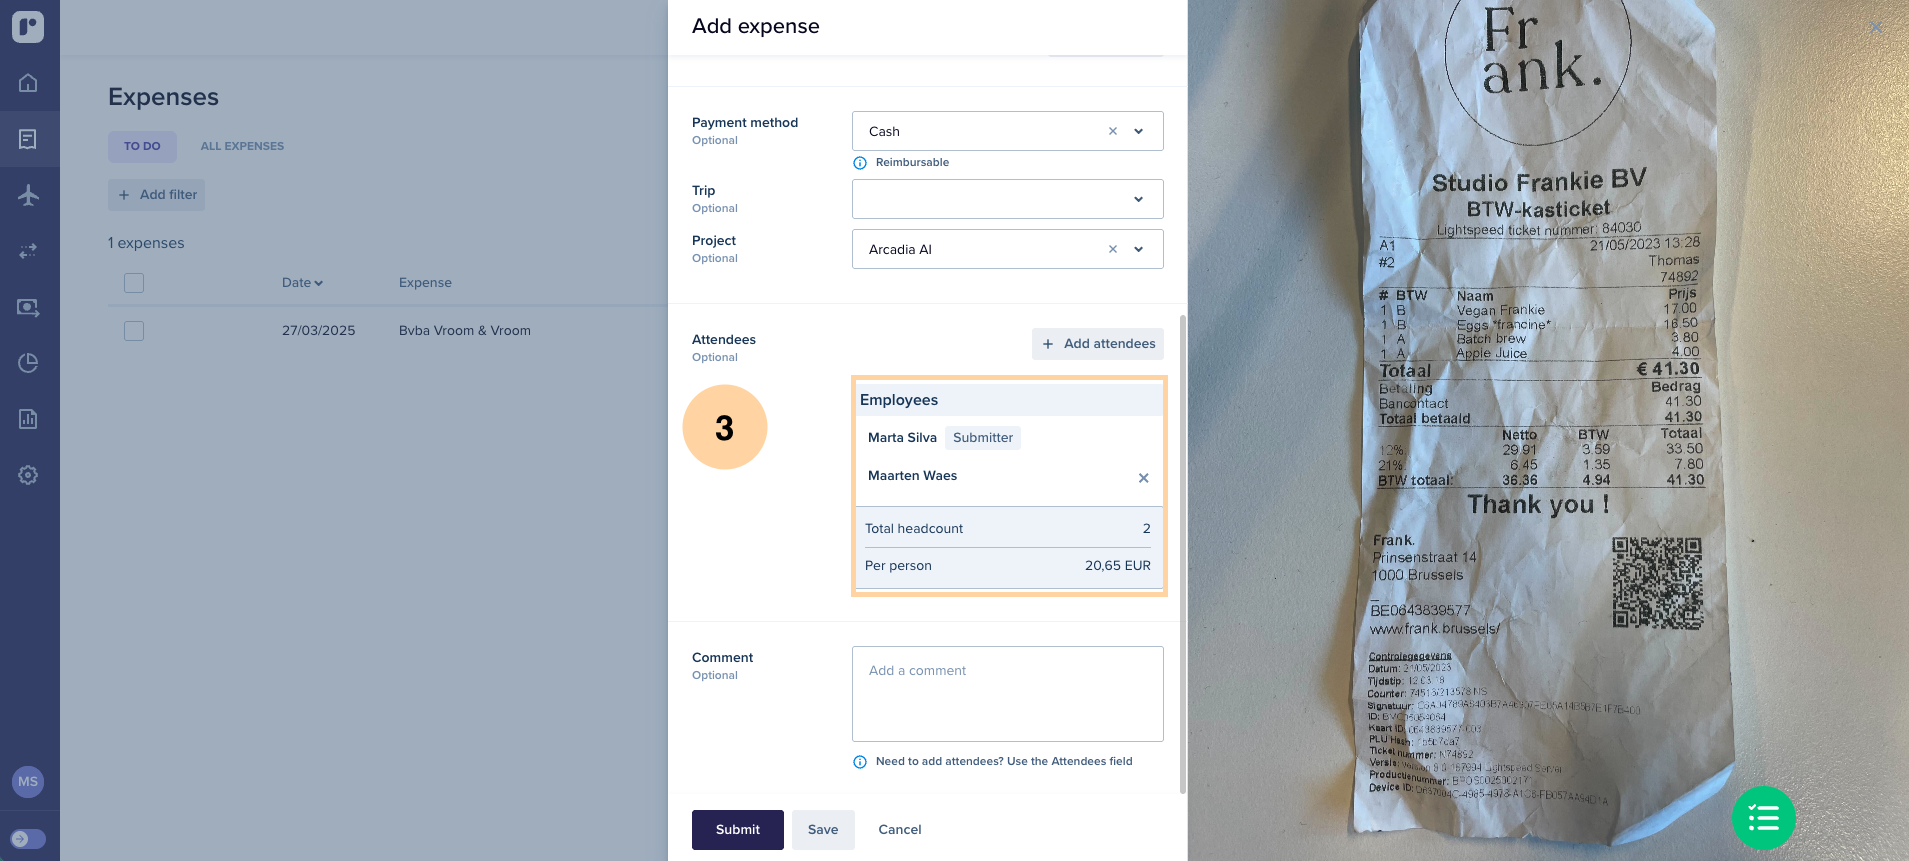The width and height of the screenshot is (1909, 861).
Task: Expand the Project dropdown arrow
Action: pos(1138,249)
